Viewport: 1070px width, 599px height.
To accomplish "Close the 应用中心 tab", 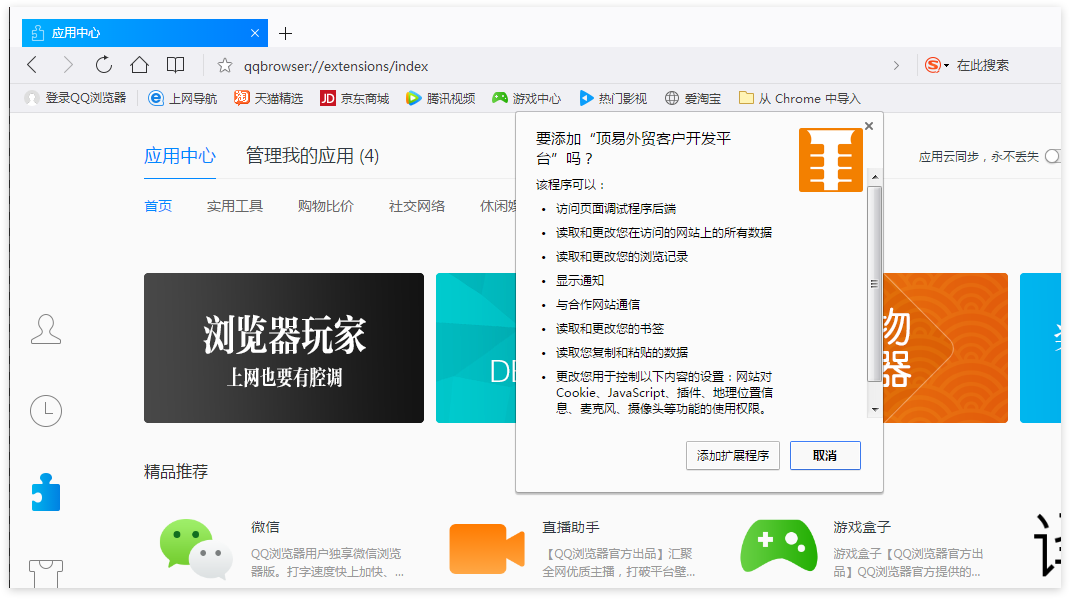I will point(255,33).
